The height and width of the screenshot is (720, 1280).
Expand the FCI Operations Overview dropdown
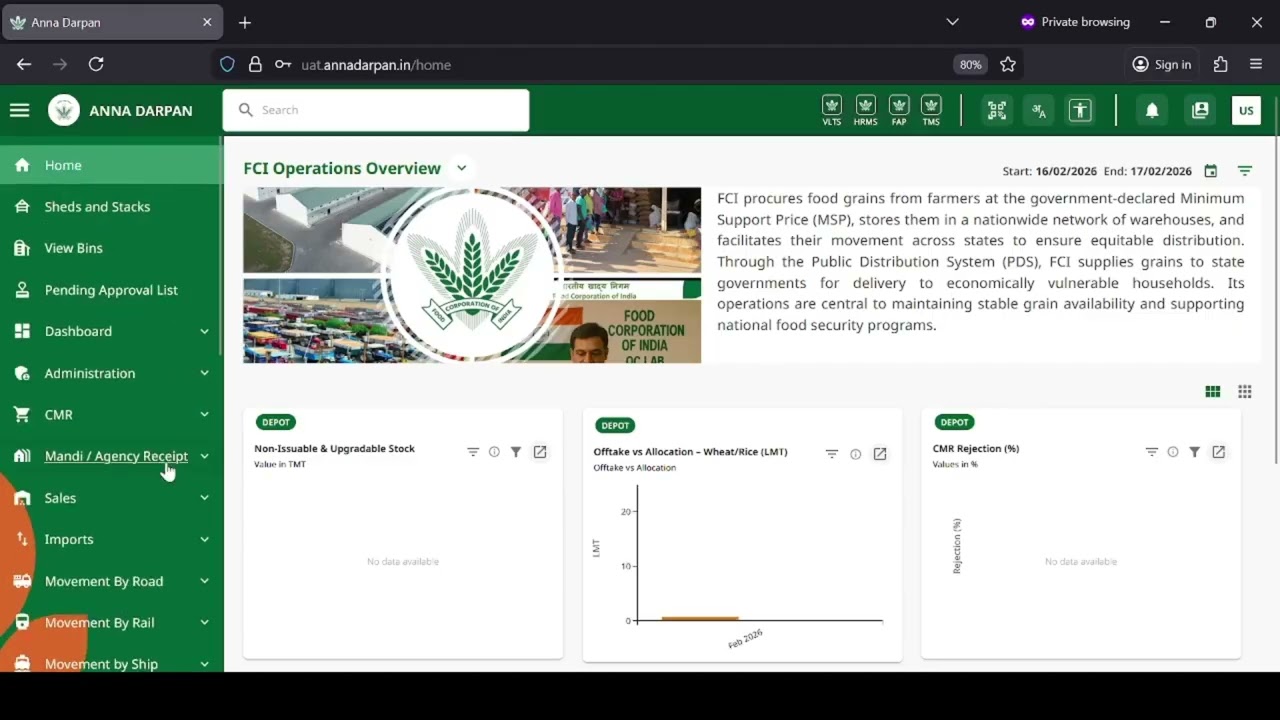click(462, 168)
